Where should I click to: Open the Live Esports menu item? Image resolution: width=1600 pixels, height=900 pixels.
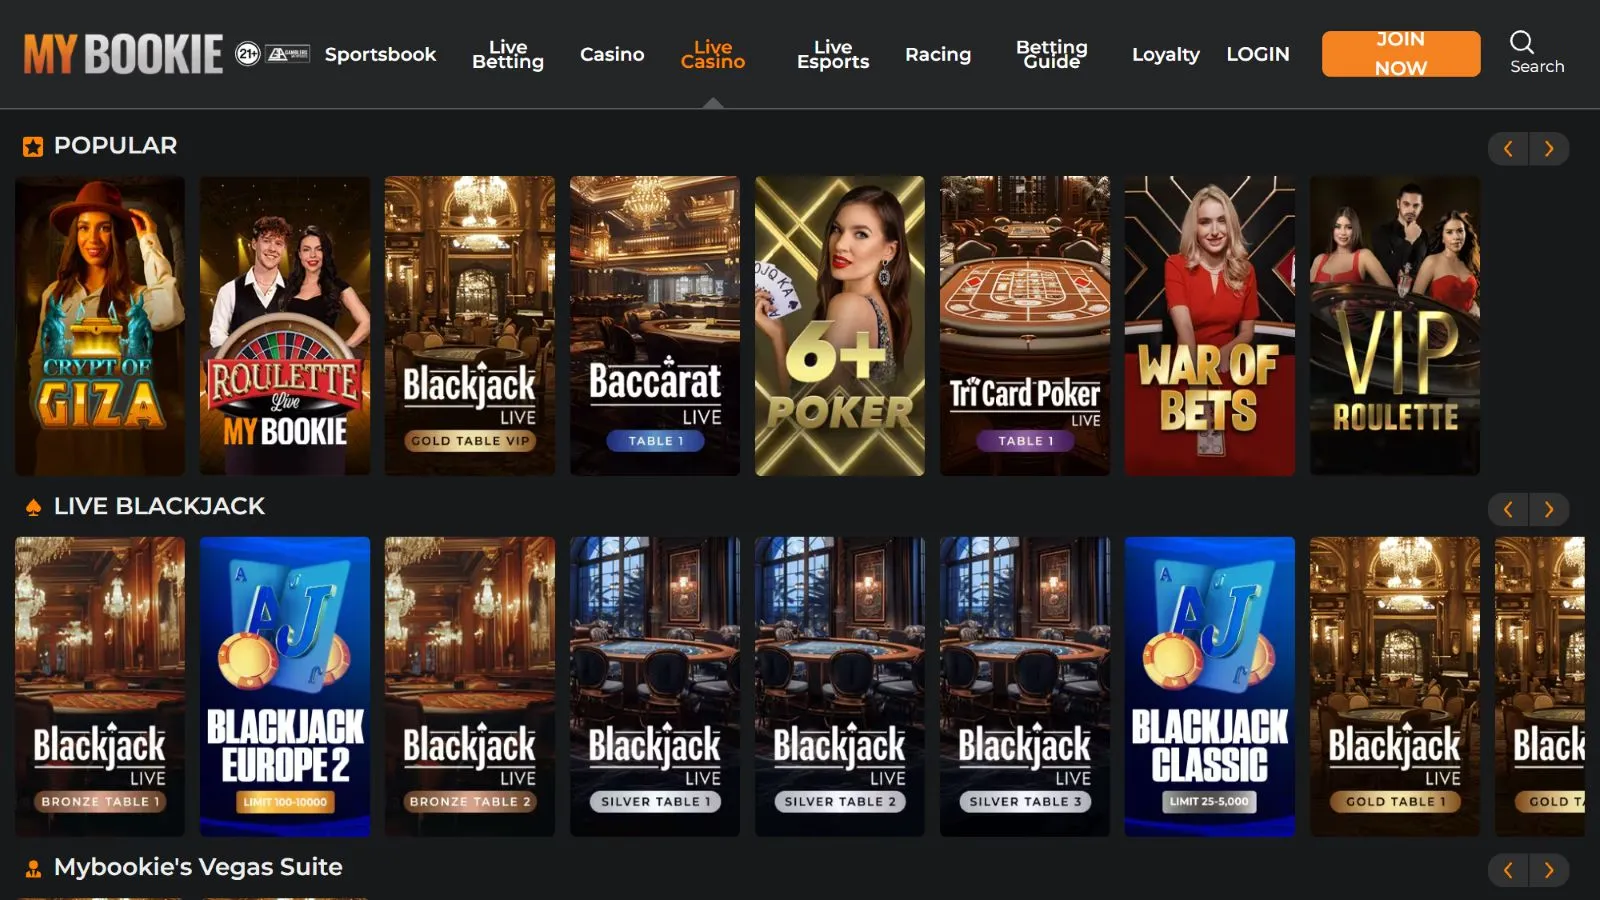coord(833,54)
